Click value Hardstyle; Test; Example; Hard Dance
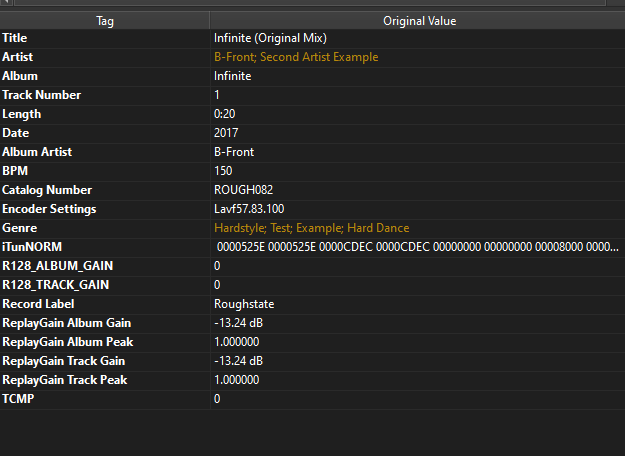Screen dimensions: 625x456 [312, 228]
